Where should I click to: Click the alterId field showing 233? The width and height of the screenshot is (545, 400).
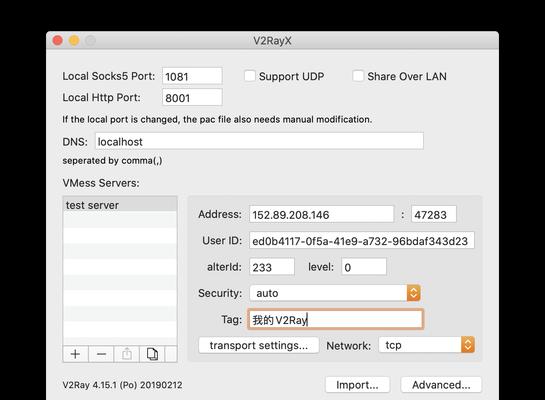tap(272, 267)
